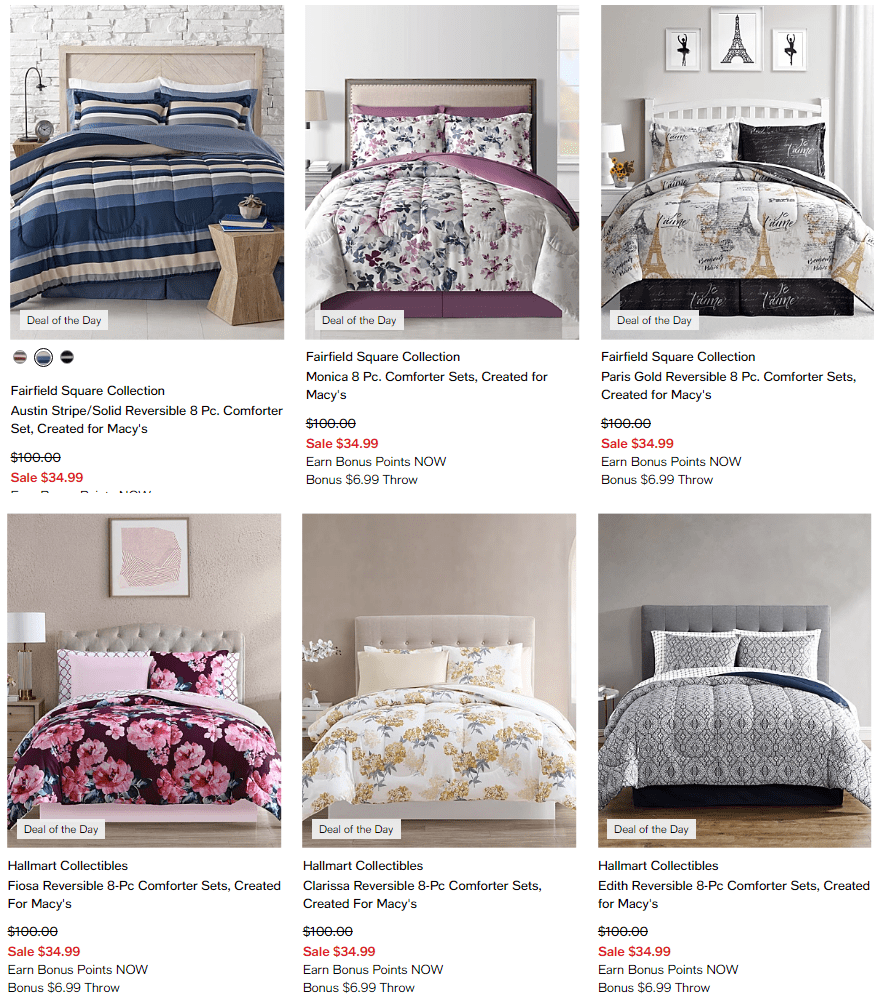Image resolution: width=881 pixels, height=1001 pixels.
Task: Select the blue stripe color swatch
Action: tap(43, 357)
